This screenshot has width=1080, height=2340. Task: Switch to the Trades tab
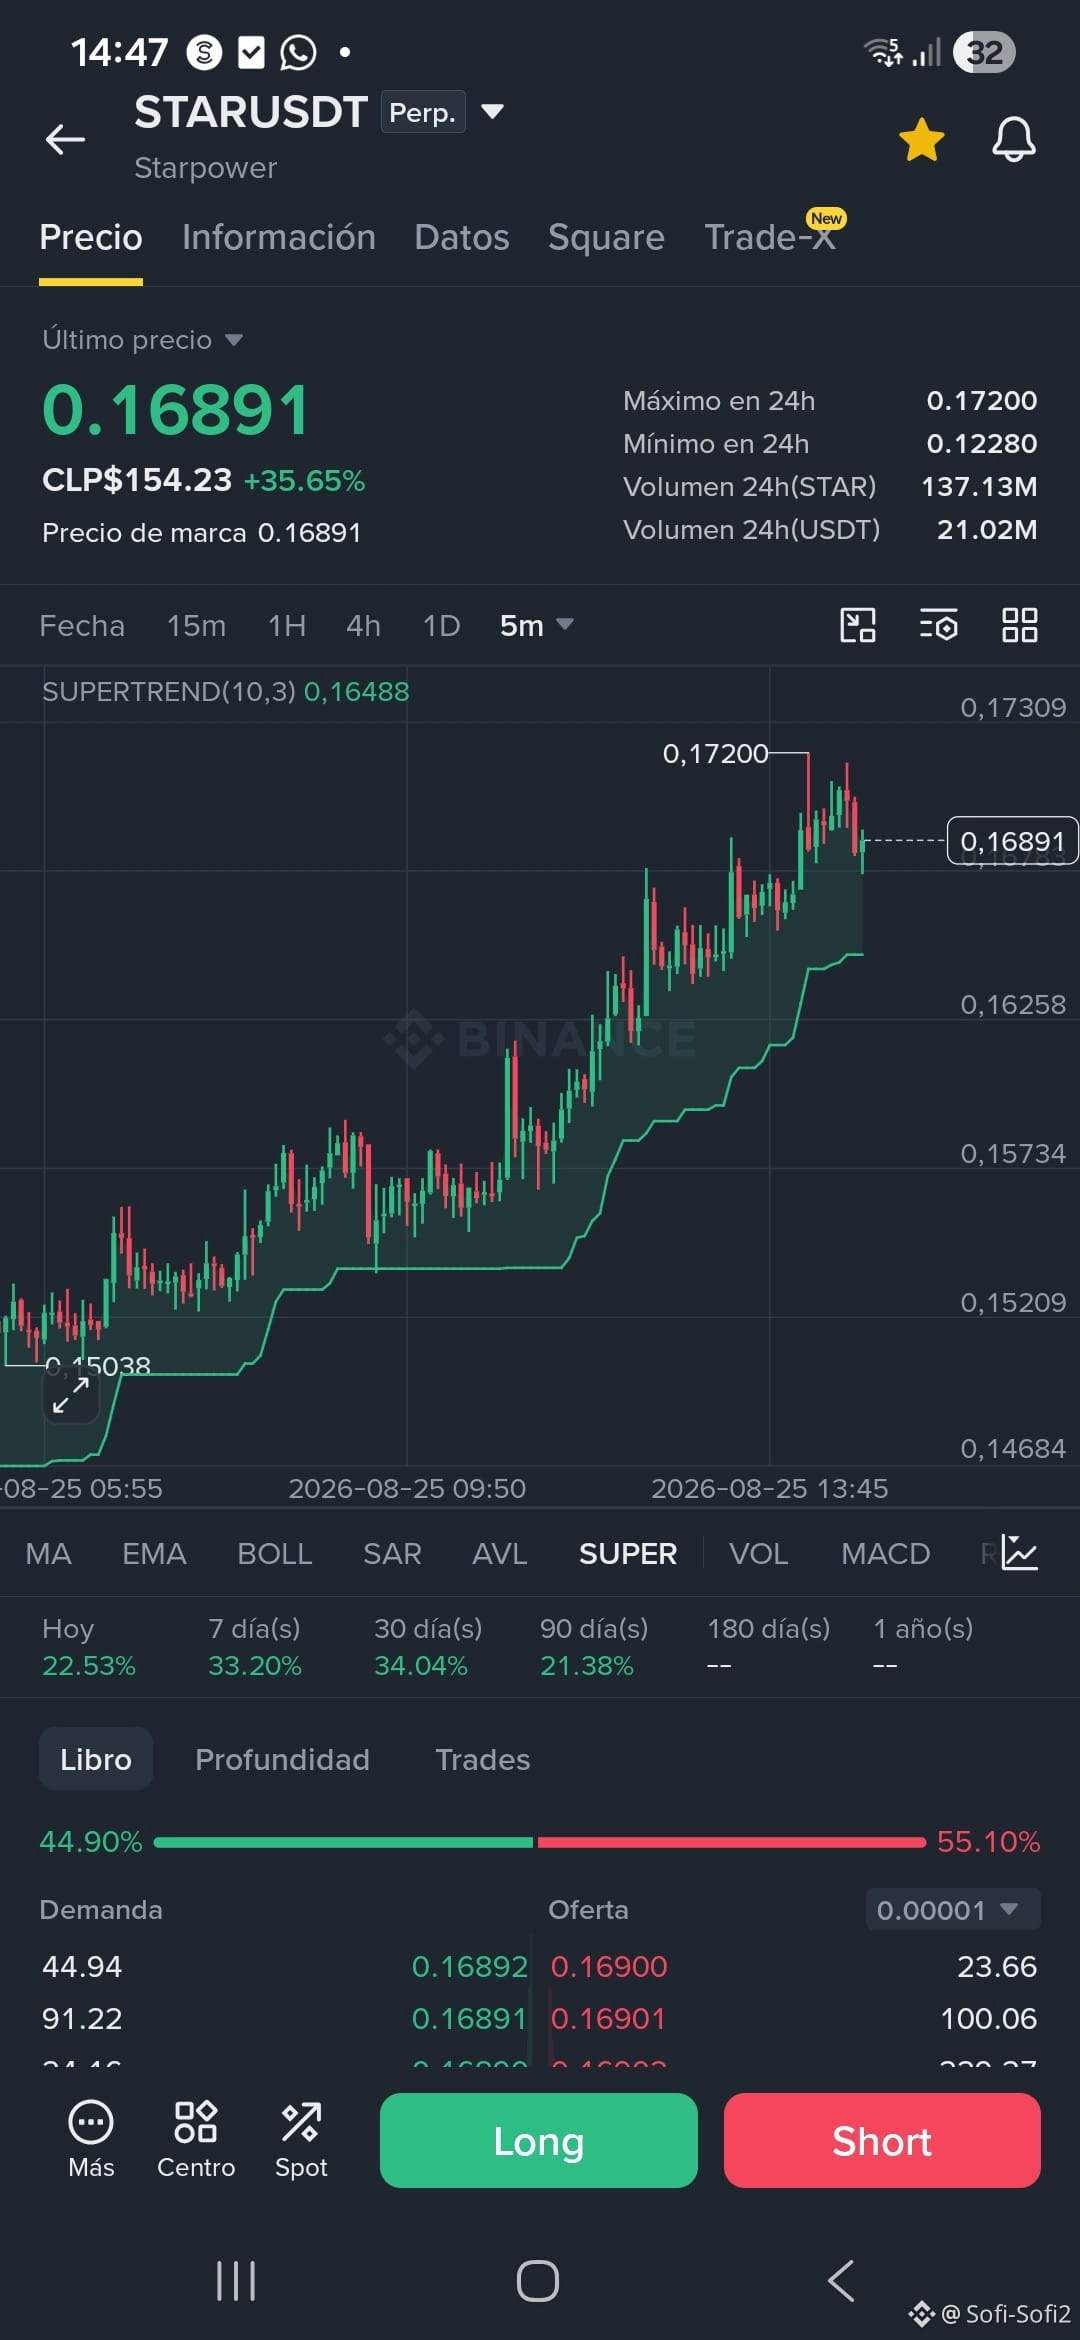pyautogui.click(x=483, y=1759)
